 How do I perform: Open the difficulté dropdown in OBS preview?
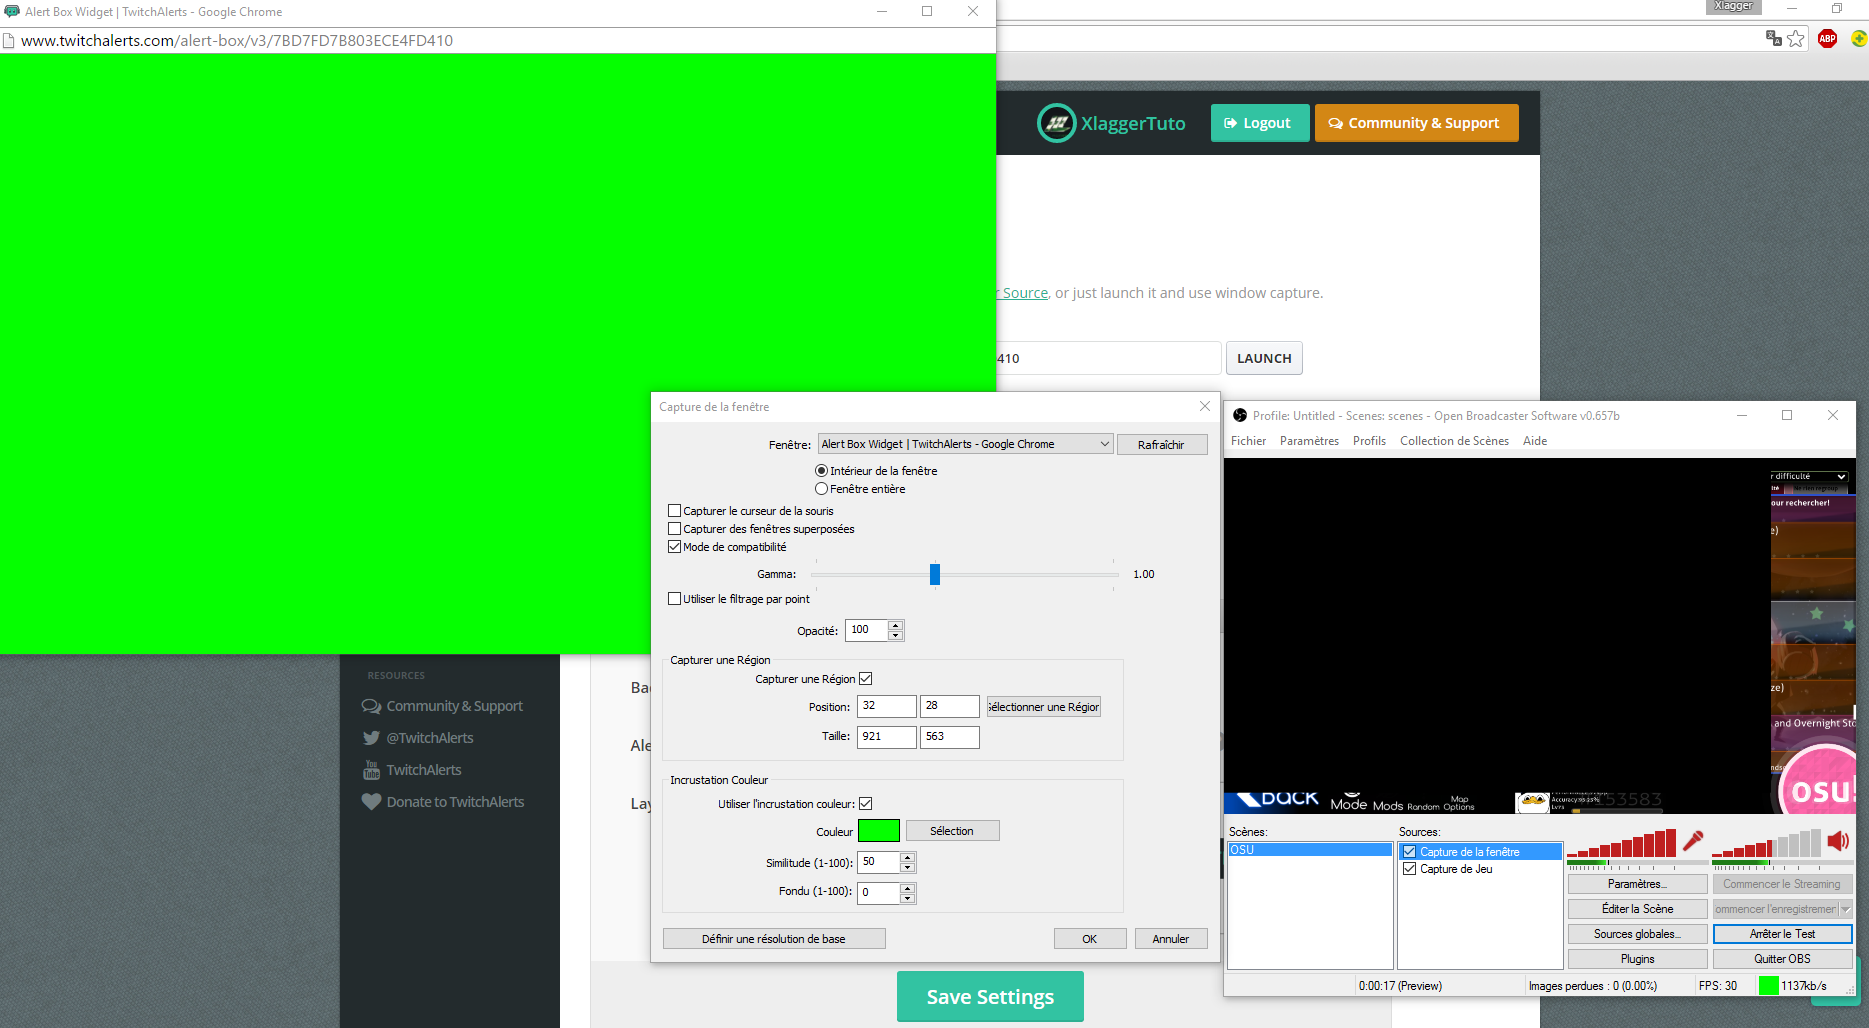click(x=1810, y=476)
